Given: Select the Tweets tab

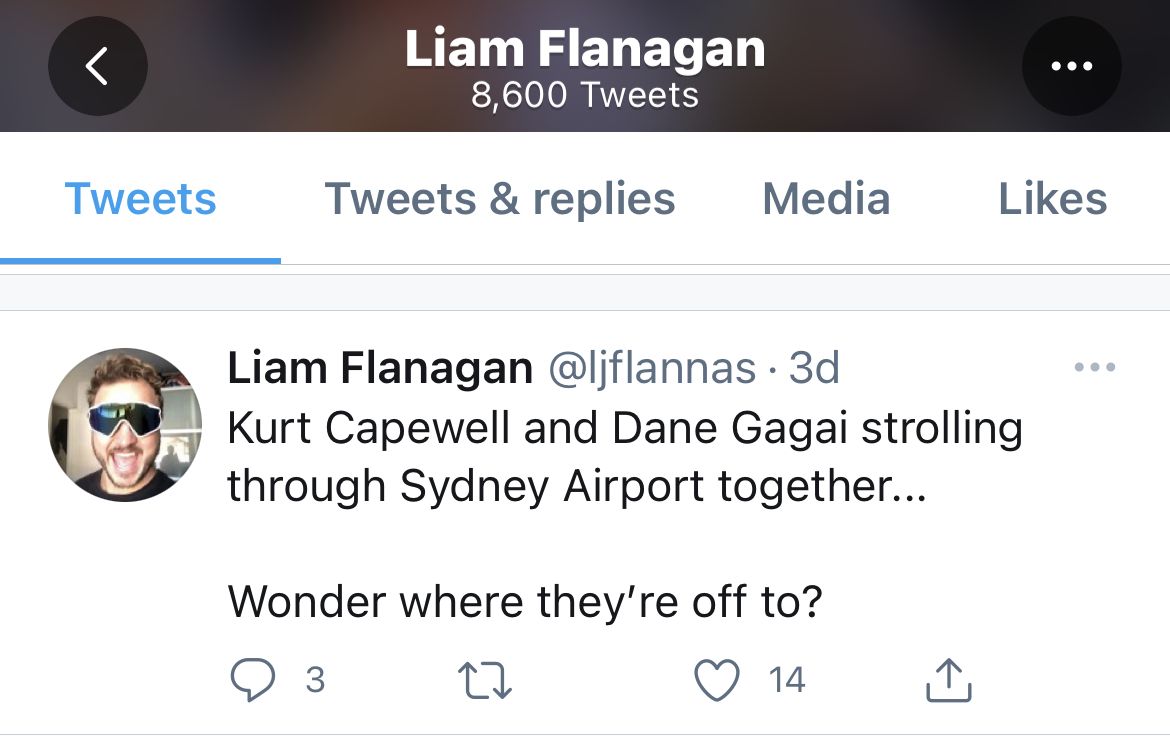Looking at the screenshot, I should 140,199.
